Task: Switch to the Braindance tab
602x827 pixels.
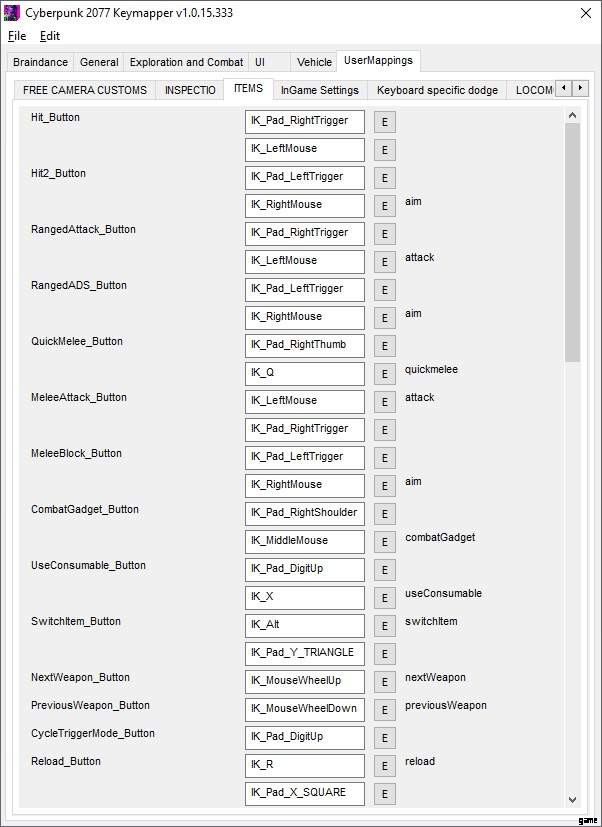Action: [41, 62]
